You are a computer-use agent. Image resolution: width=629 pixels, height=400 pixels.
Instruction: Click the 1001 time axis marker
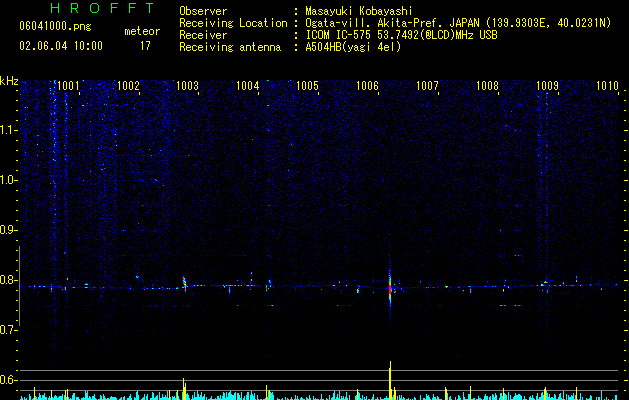coord(68,86)
